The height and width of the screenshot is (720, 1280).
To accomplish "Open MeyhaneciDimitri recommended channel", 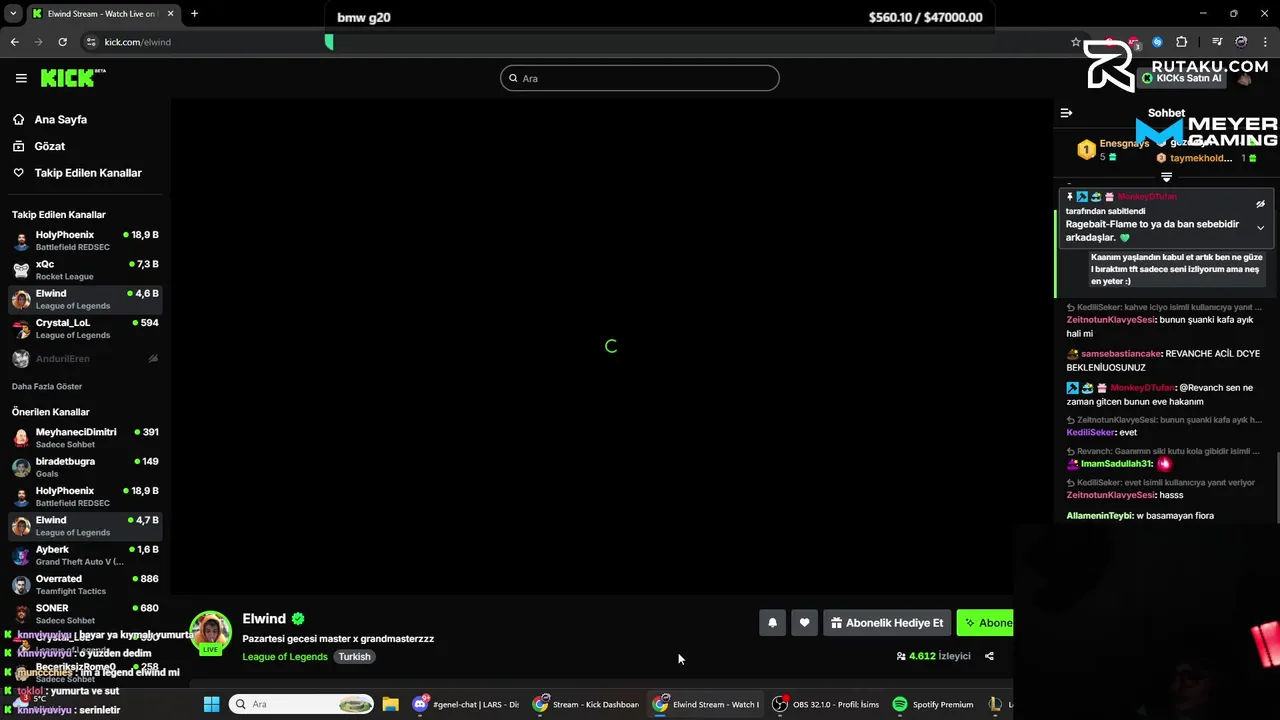I will [x=85, y=438].
